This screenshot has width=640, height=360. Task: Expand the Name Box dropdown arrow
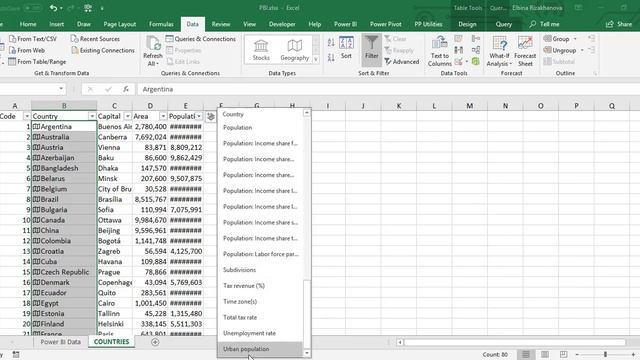click(61, 89)
